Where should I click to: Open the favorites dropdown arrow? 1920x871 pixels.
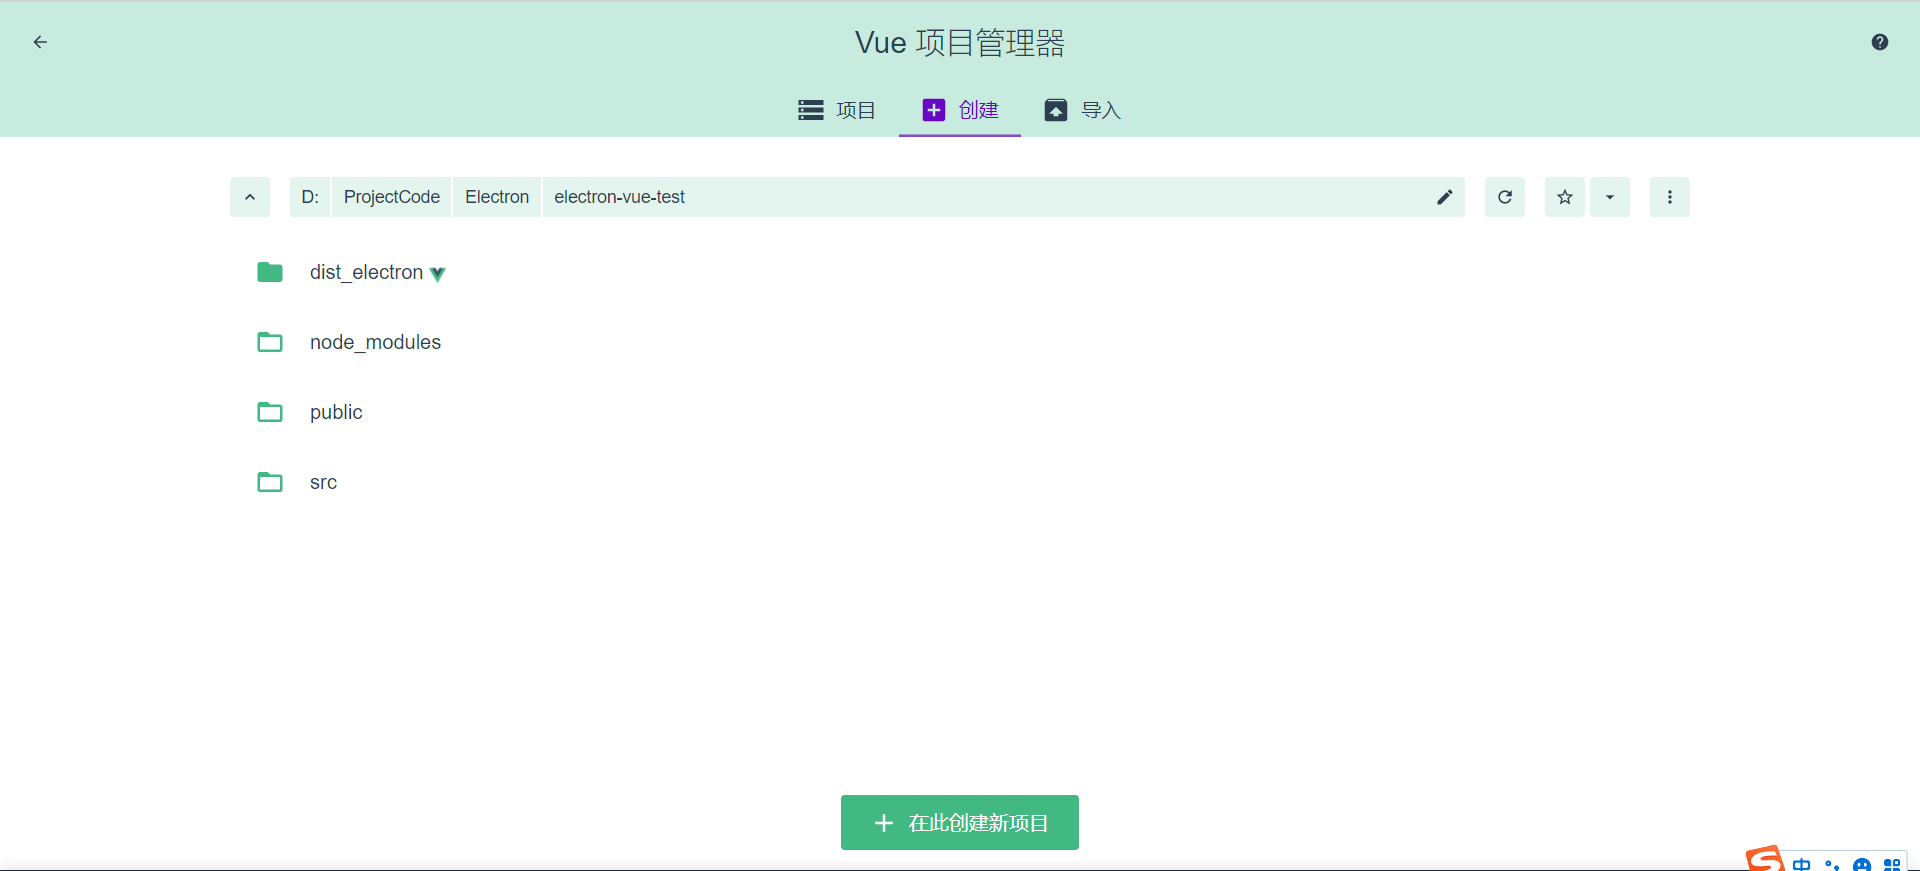1610,197
